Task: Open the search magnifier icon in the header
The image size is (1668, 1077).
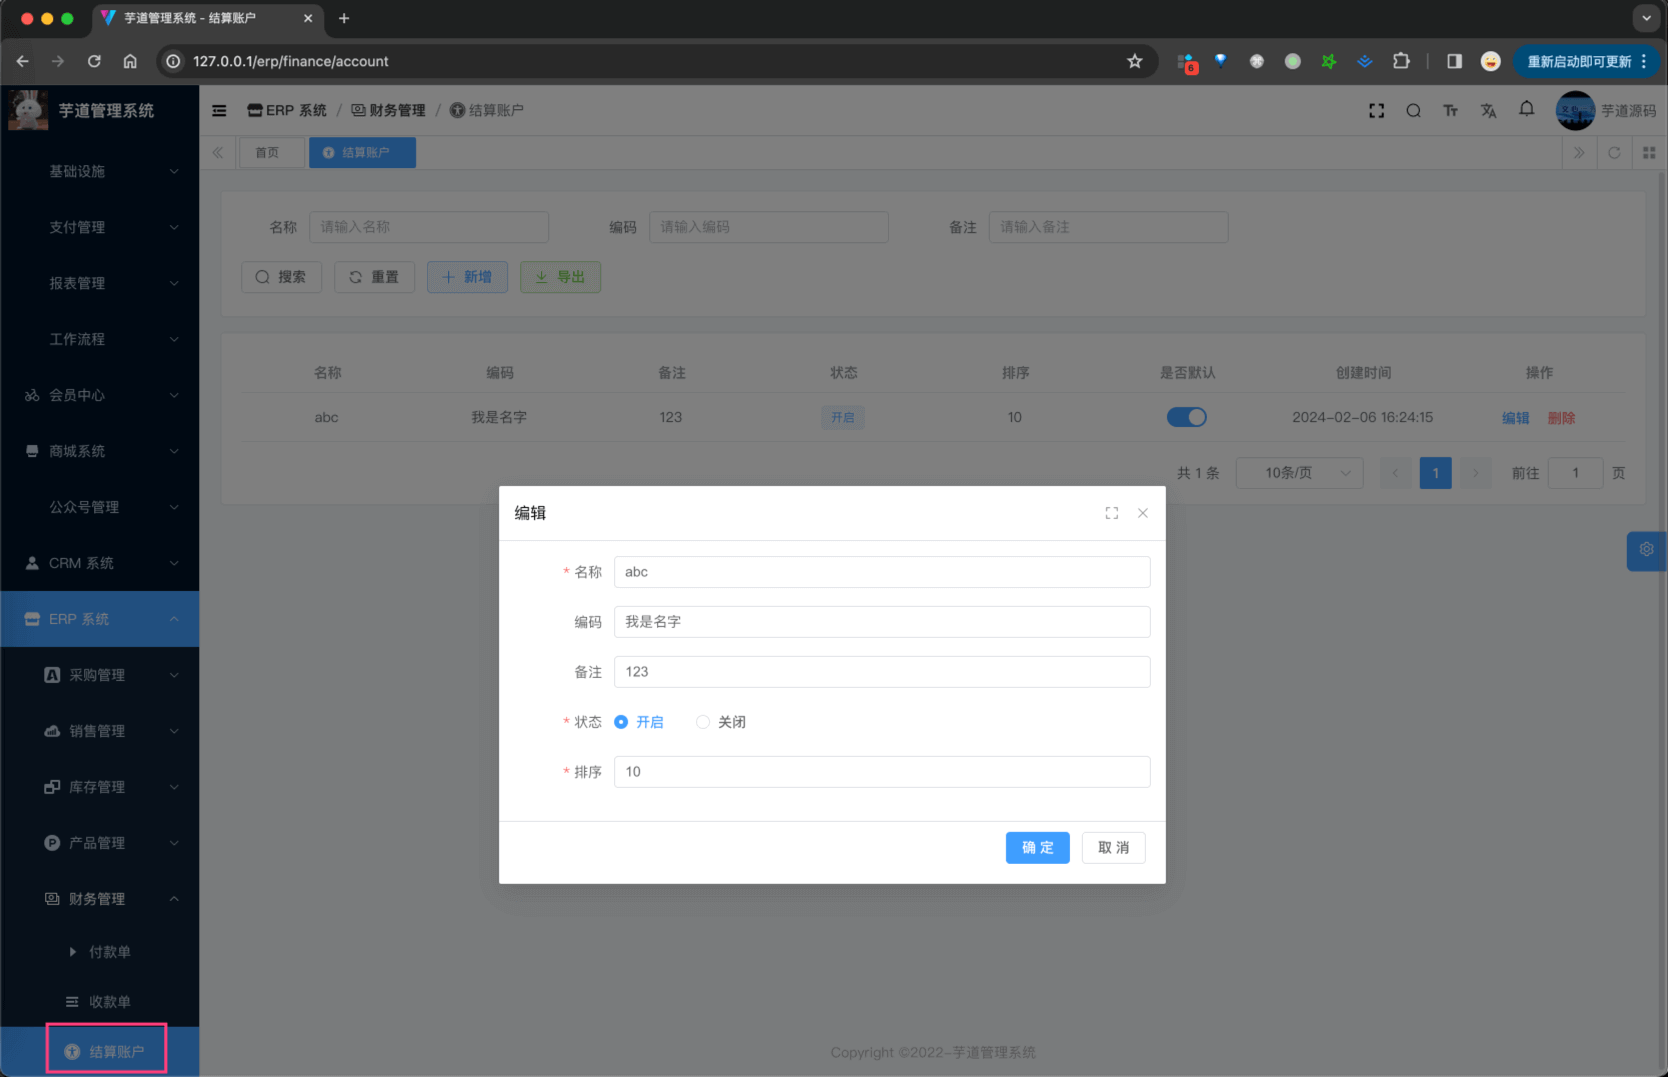Action: coord(1413,110)
